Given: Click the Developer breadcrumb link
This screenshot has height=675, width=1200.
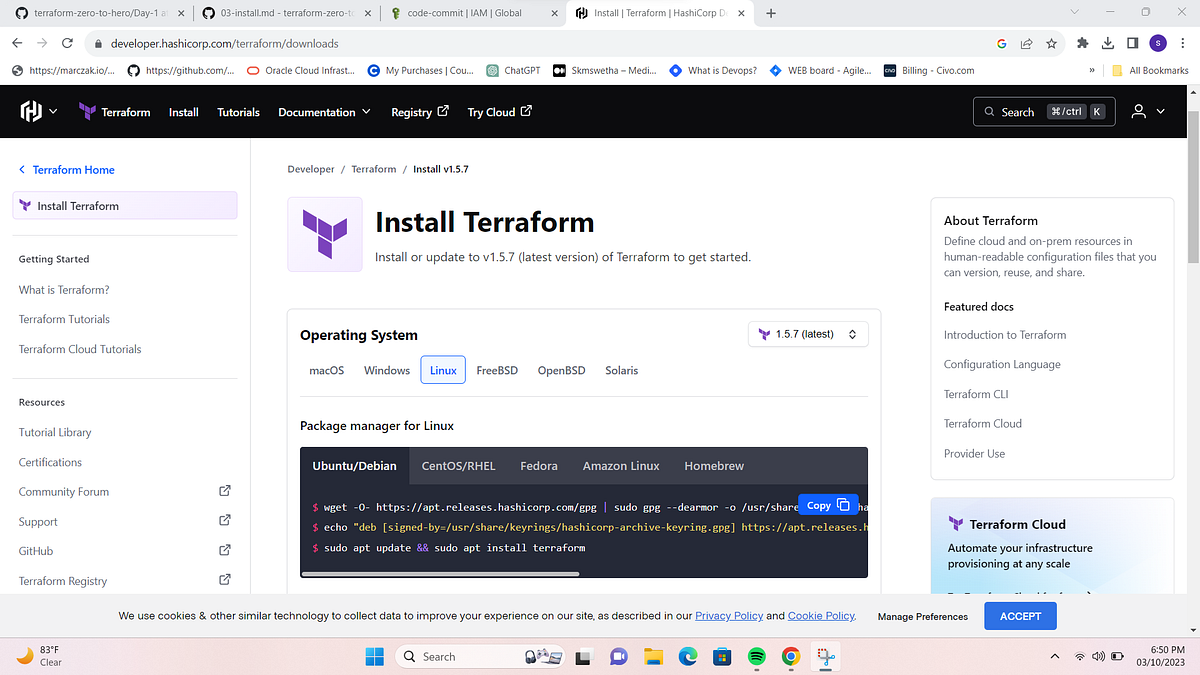Looking at the screenshot, I should [x=311, y=169].
